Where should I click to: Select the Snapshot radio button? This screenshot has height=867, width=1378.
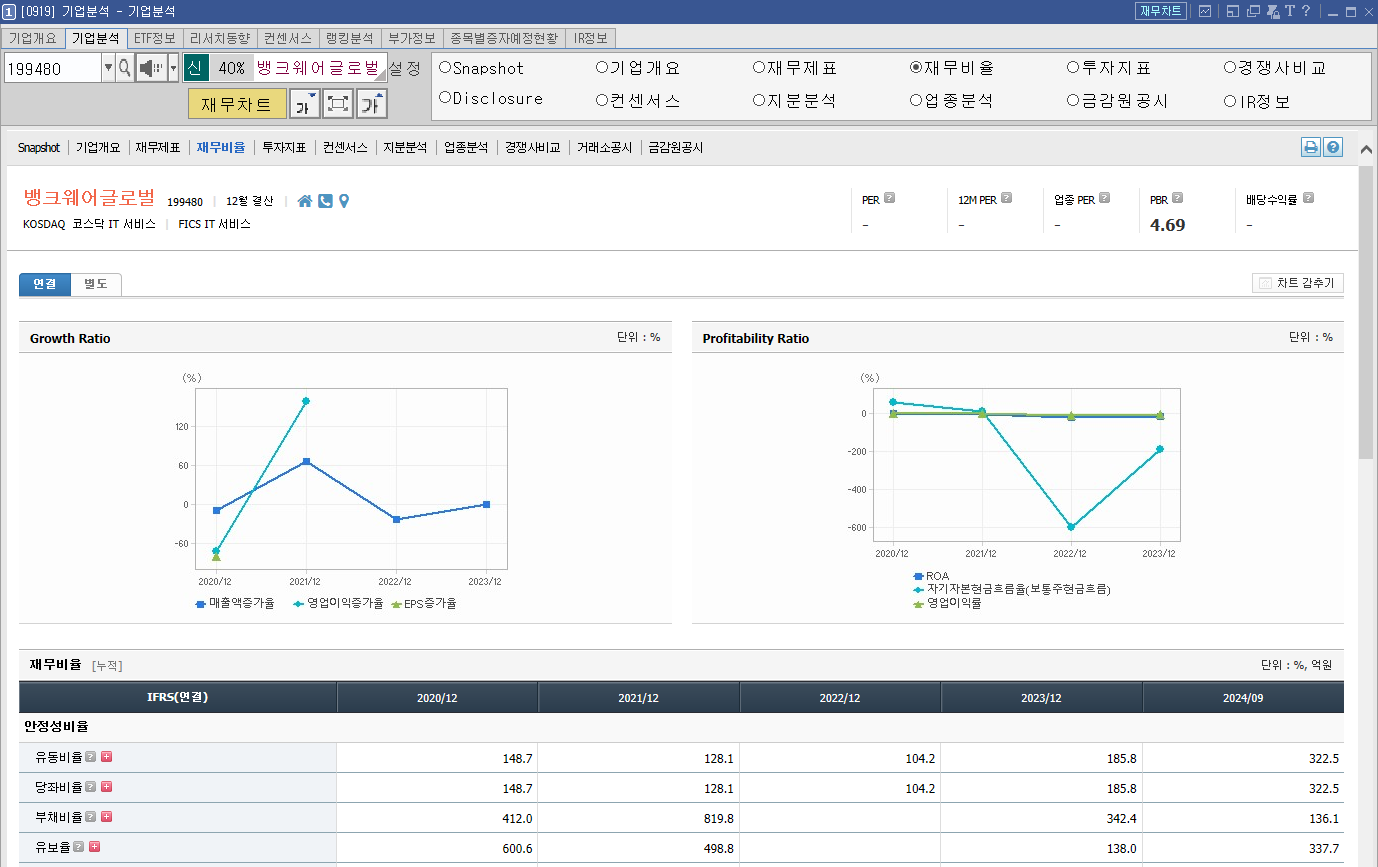point(445,68)
